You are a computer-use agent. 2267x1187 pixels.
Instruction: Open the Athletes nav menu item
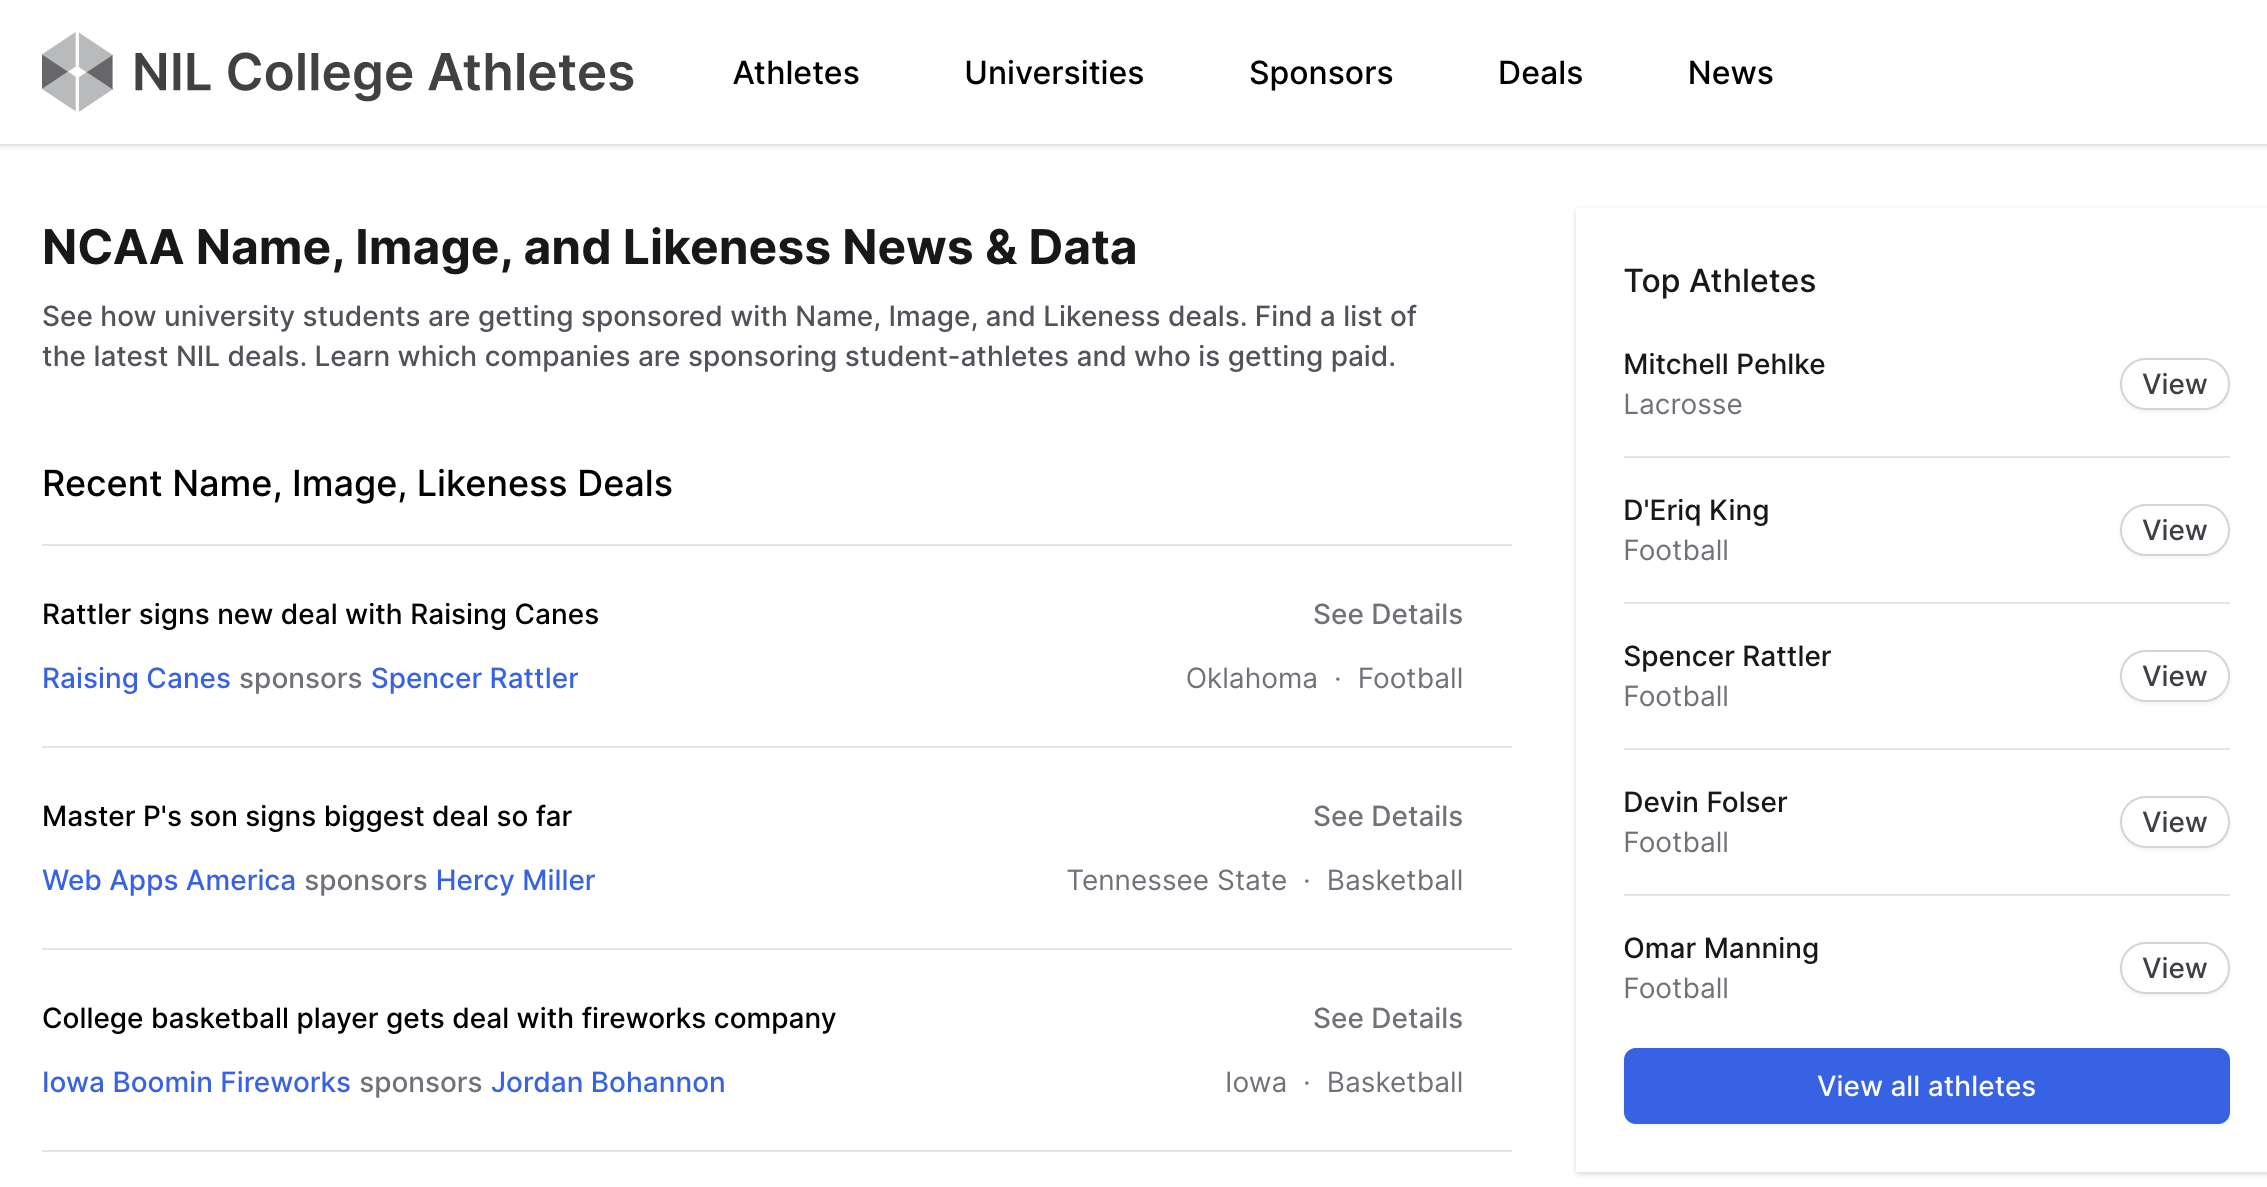tap(795, 73)
